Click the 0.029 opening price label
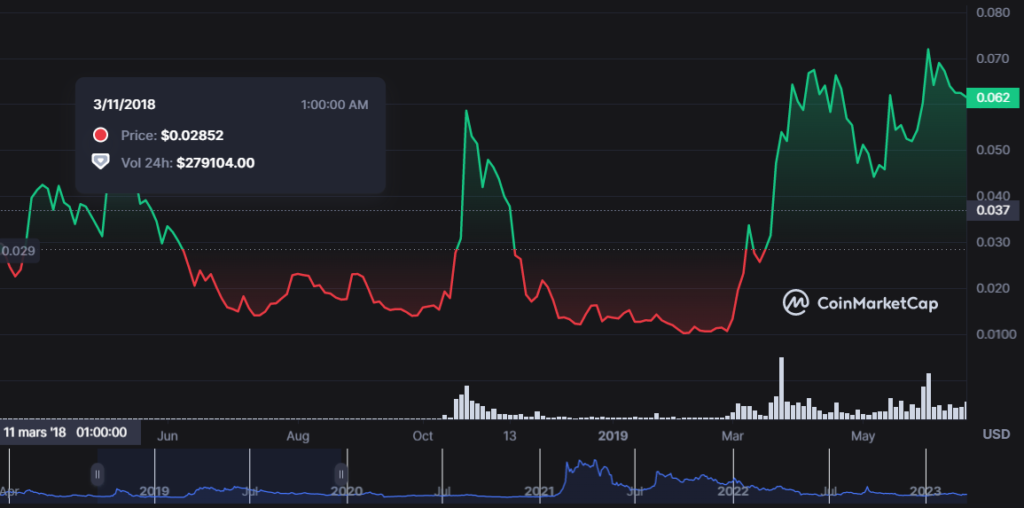The width and height of the screenshot is (1024, 508). click(18, 250)
